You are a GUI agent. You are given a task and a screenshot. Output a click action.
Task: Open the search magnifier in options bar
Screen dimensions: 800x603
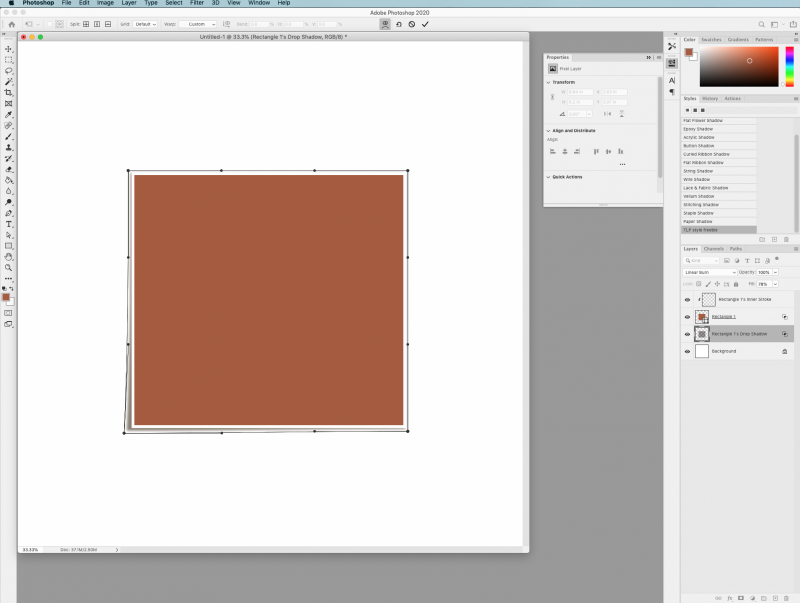[x=761, y=24]
